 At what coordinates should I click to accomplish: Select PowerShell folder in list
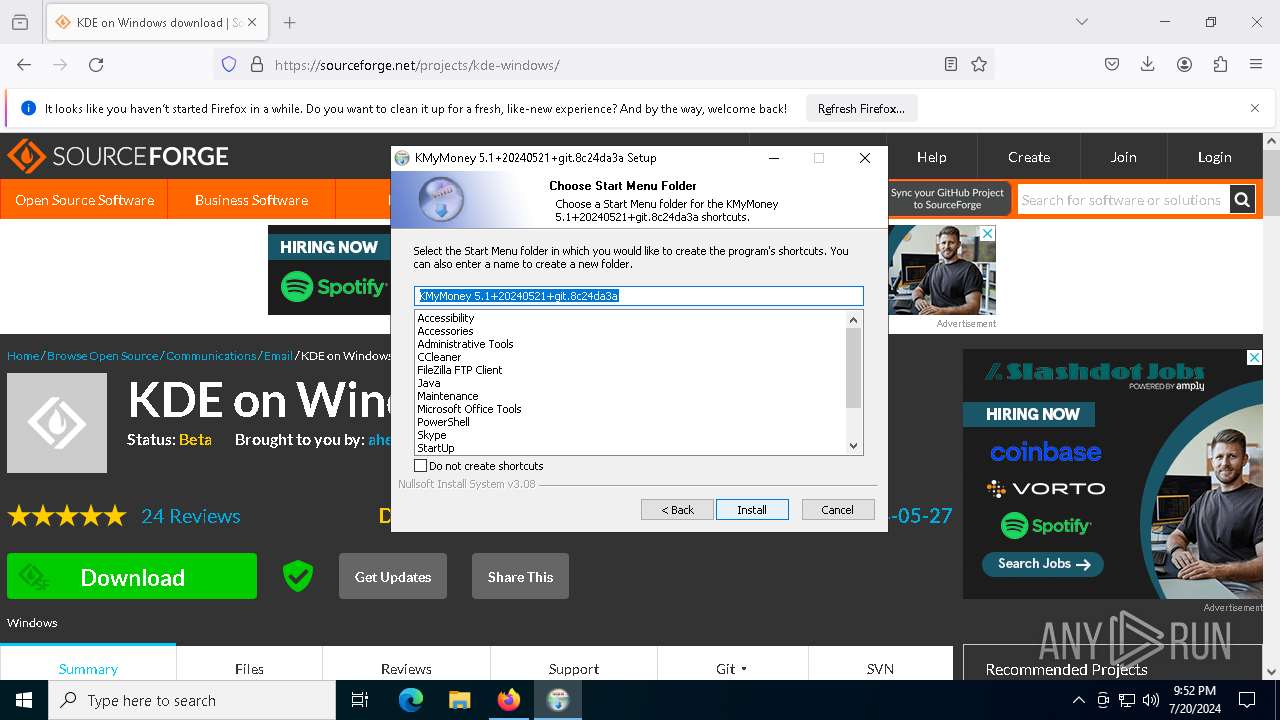[443, 422]
